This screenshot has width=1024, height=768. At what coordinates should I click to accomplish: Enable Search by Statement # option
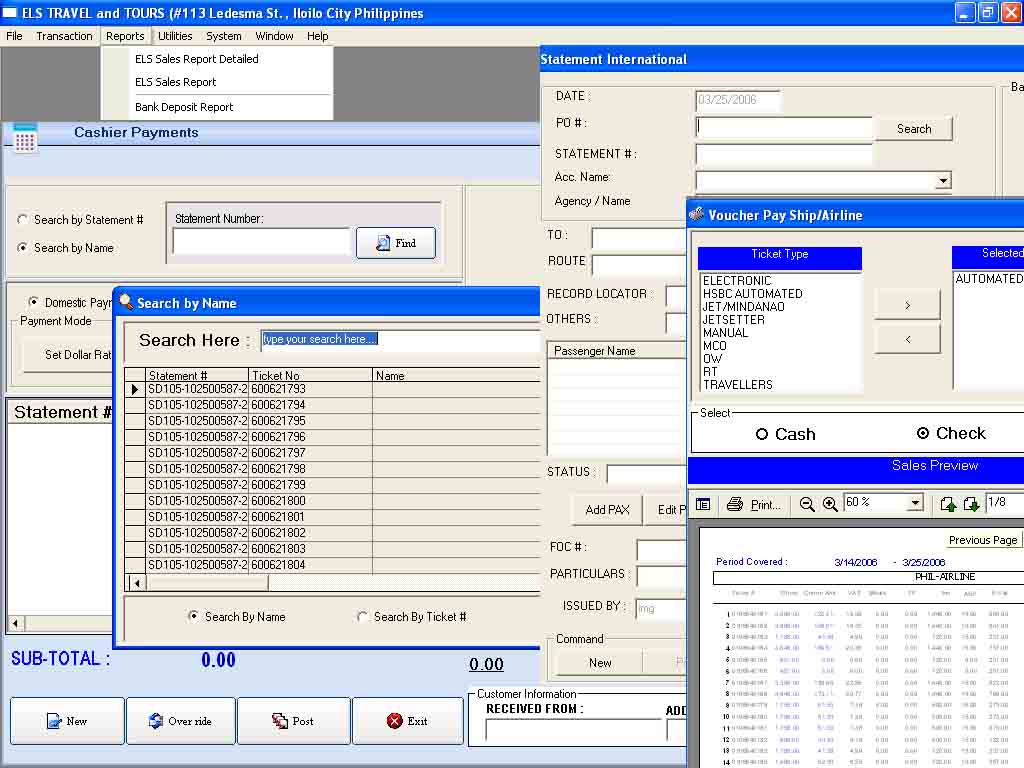coord(21,220)
